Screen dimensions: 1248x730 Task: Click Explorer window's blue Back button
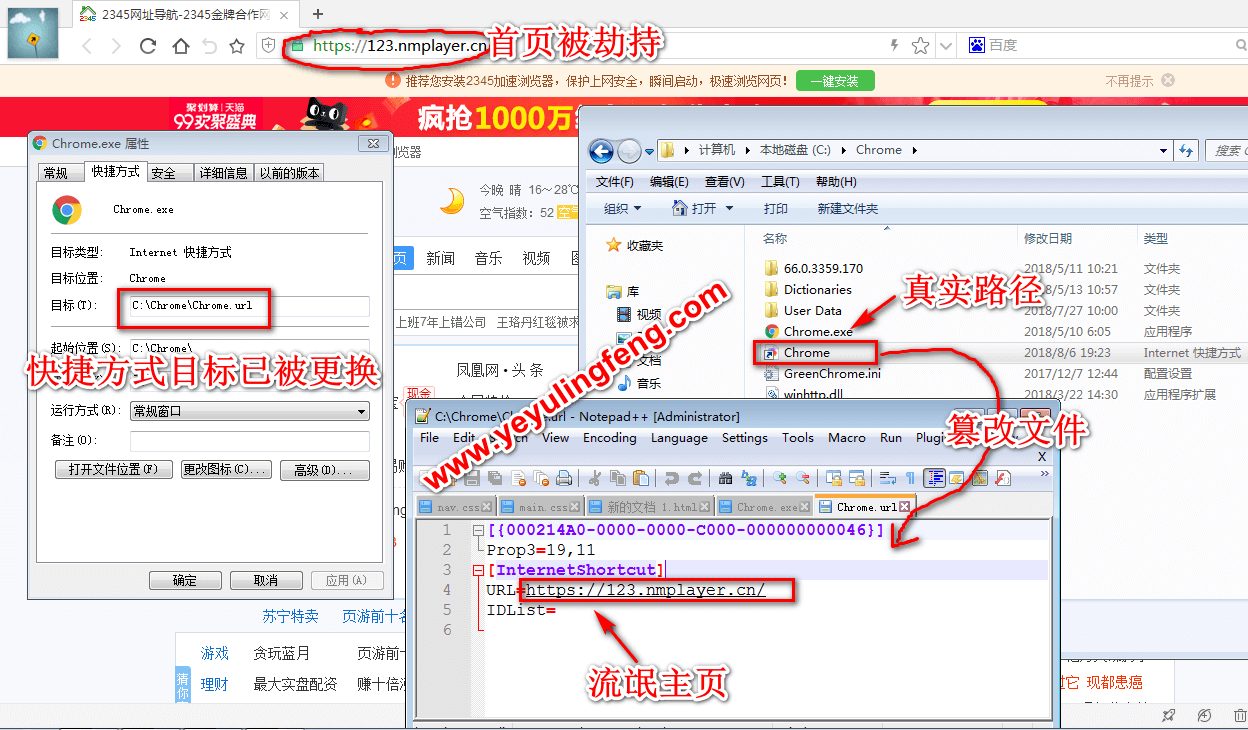click(x=601, y=151)
